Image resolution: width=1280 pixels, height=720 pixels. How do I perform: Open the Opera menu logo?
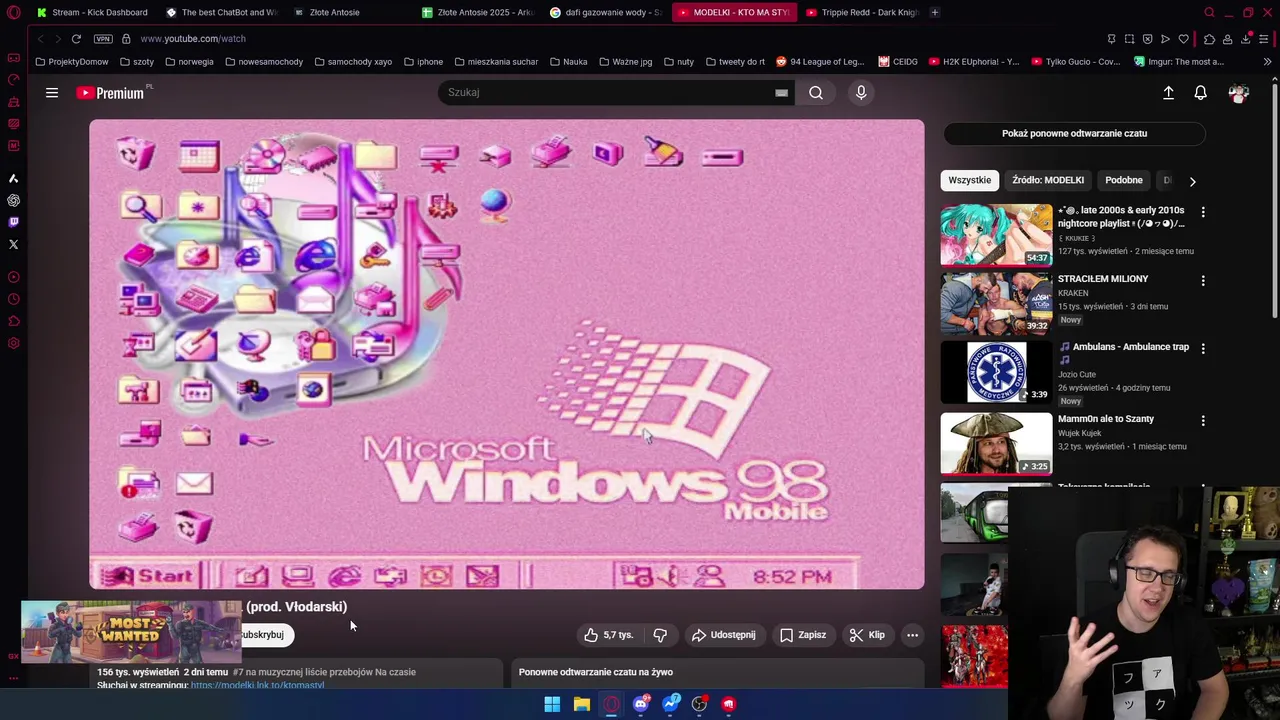point(14,12)
